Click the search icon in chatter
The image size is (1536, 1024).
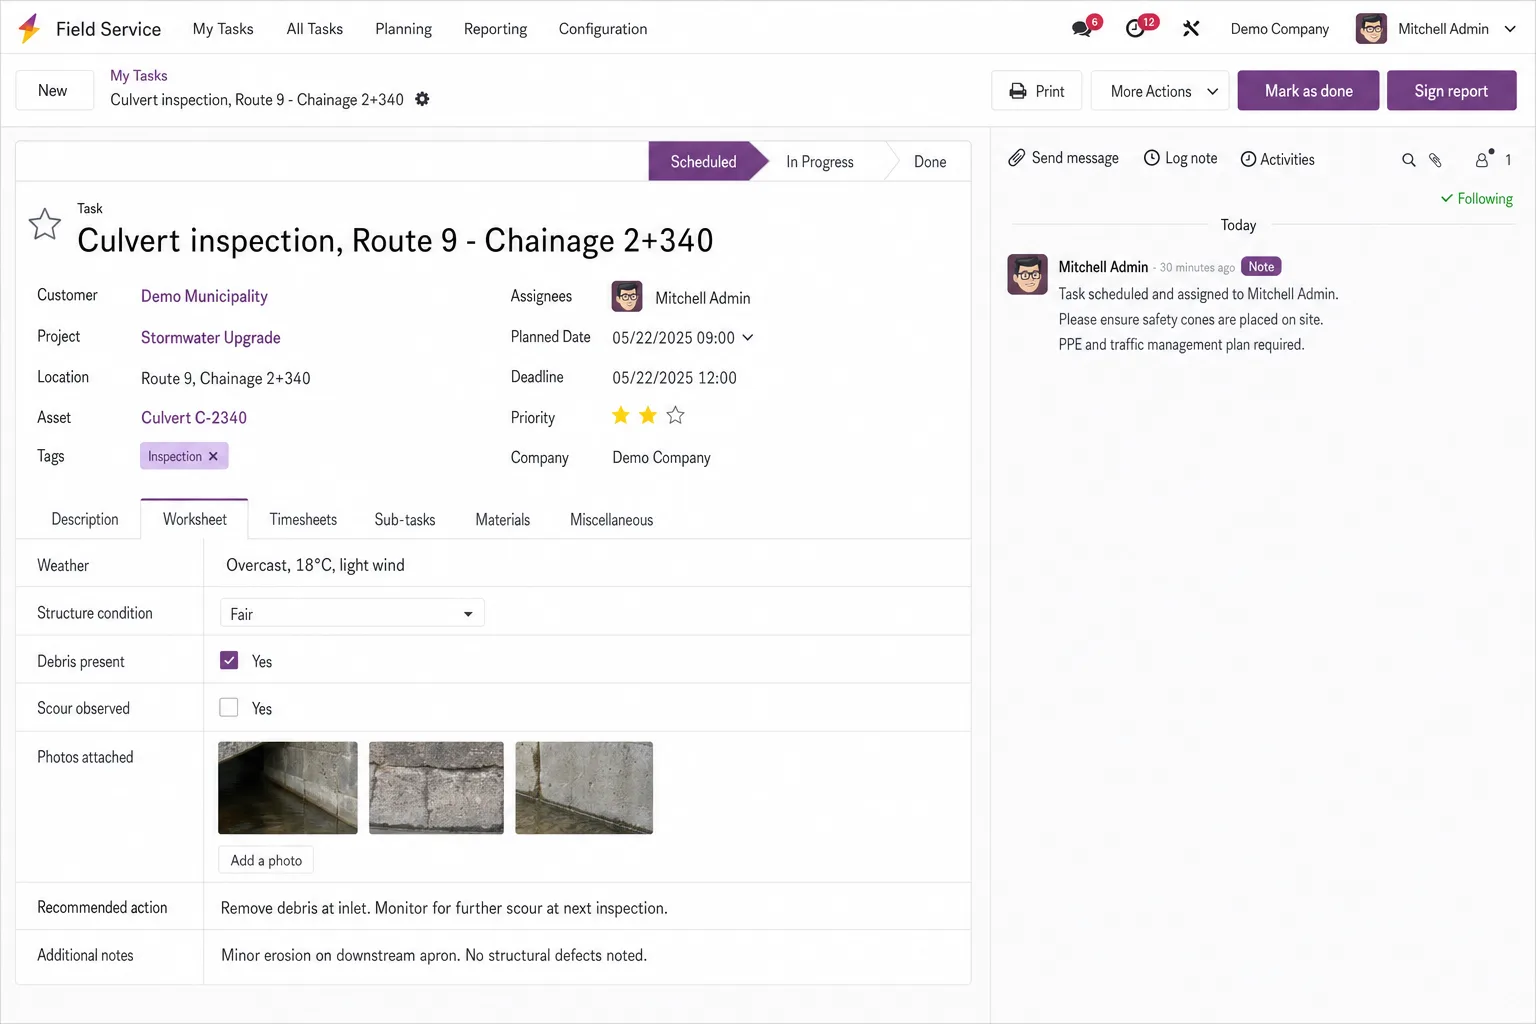1408,160
